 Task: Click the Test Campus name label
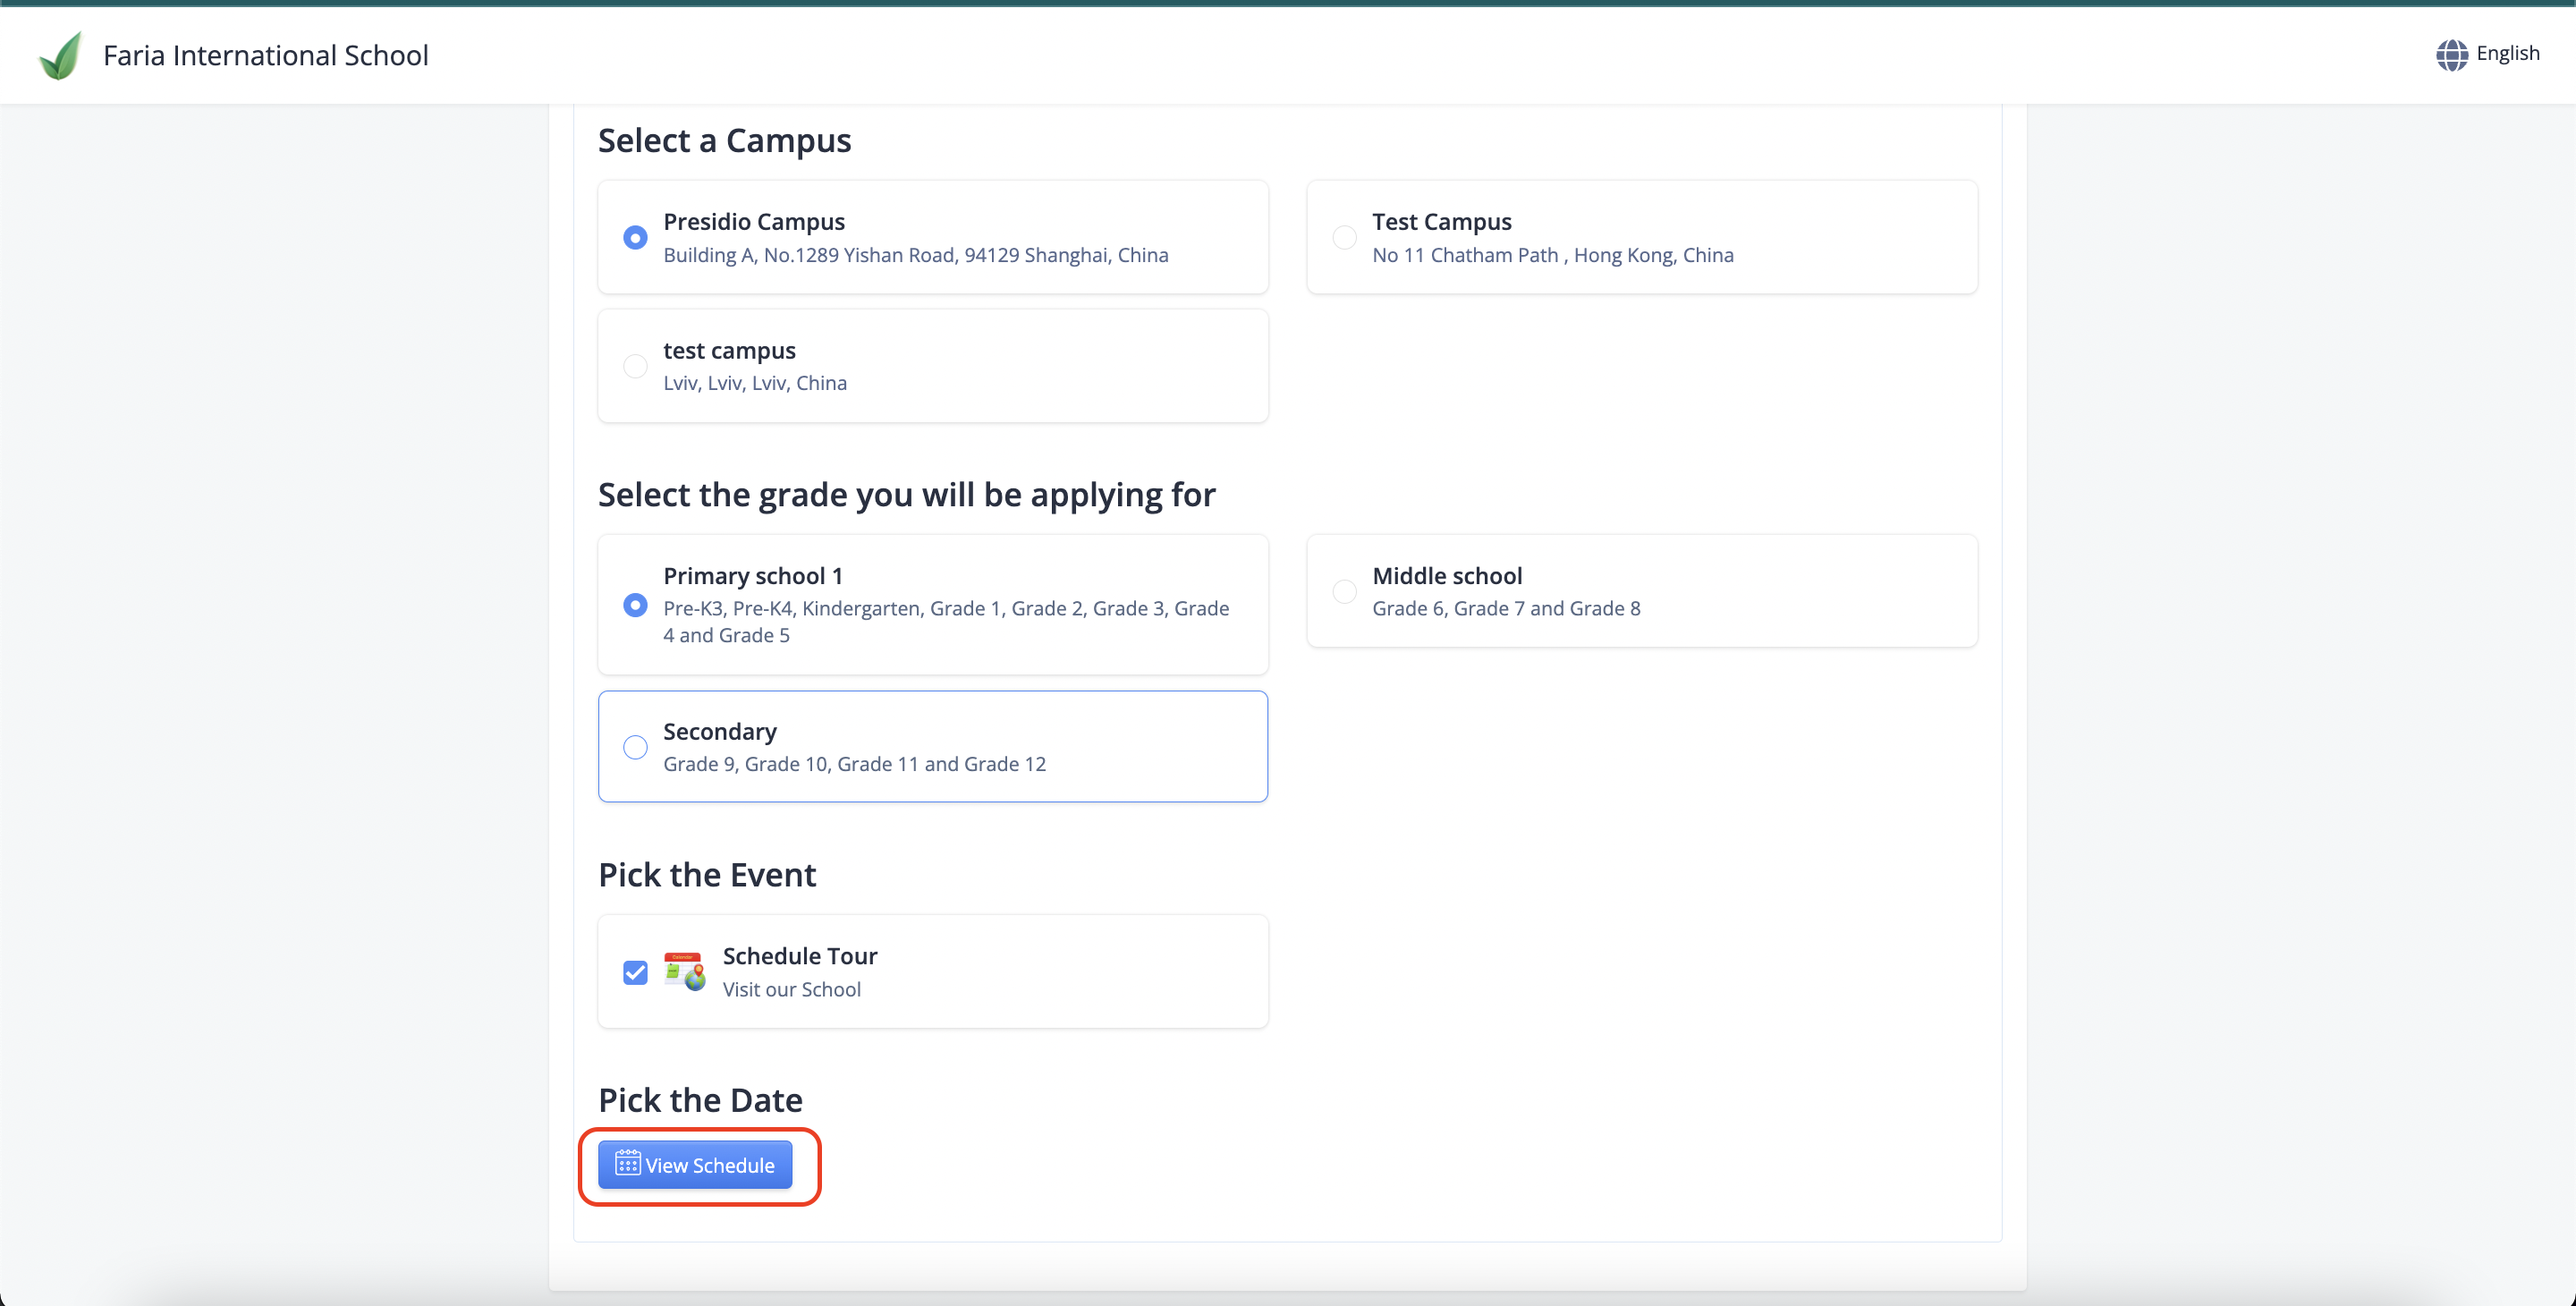click(x=1441, y=221)
